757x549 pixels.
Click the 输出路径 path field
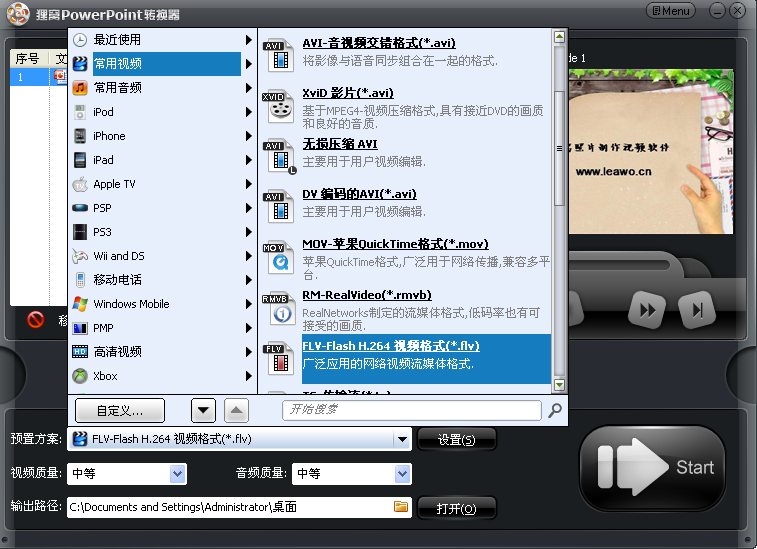(239, 507)
